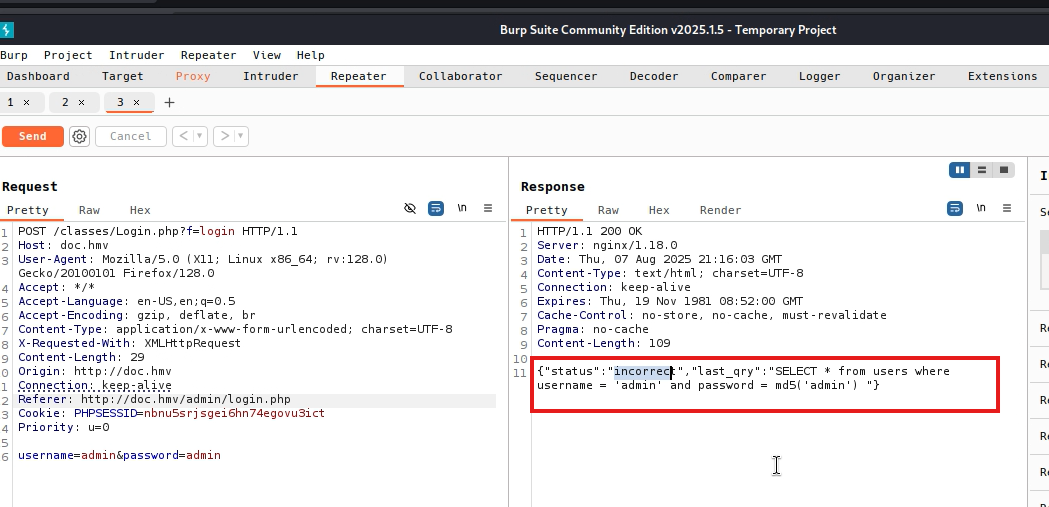Show Request in Pretty view
Viewport: 1049px width, 507px height.
[x=27, y=210]
